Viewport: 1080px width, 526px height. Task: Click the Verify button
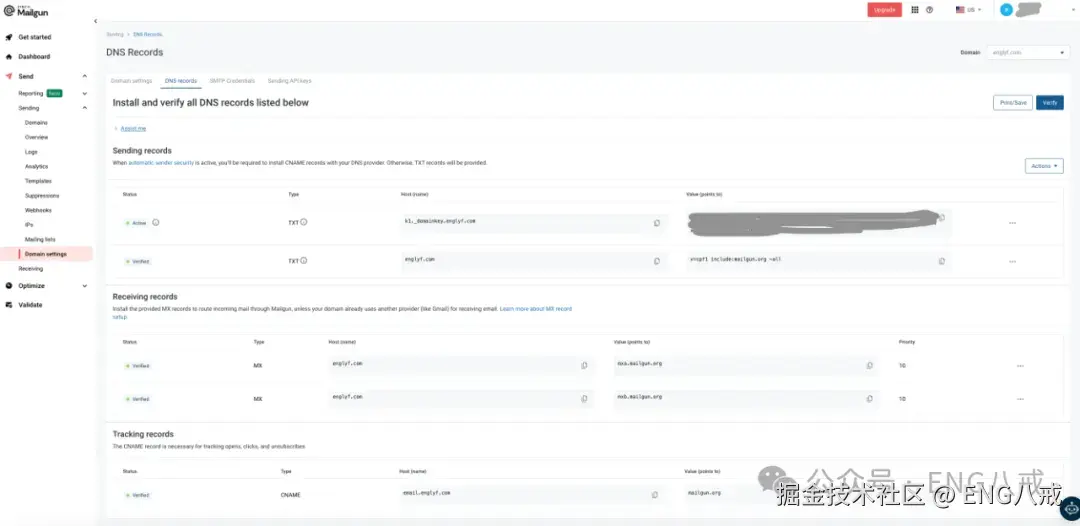click(1050, 103)
